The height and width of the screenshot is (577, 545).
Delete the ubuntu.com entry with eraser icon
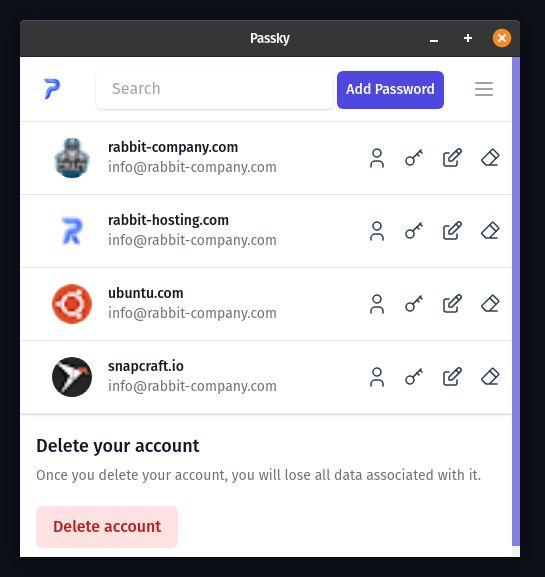490,304
